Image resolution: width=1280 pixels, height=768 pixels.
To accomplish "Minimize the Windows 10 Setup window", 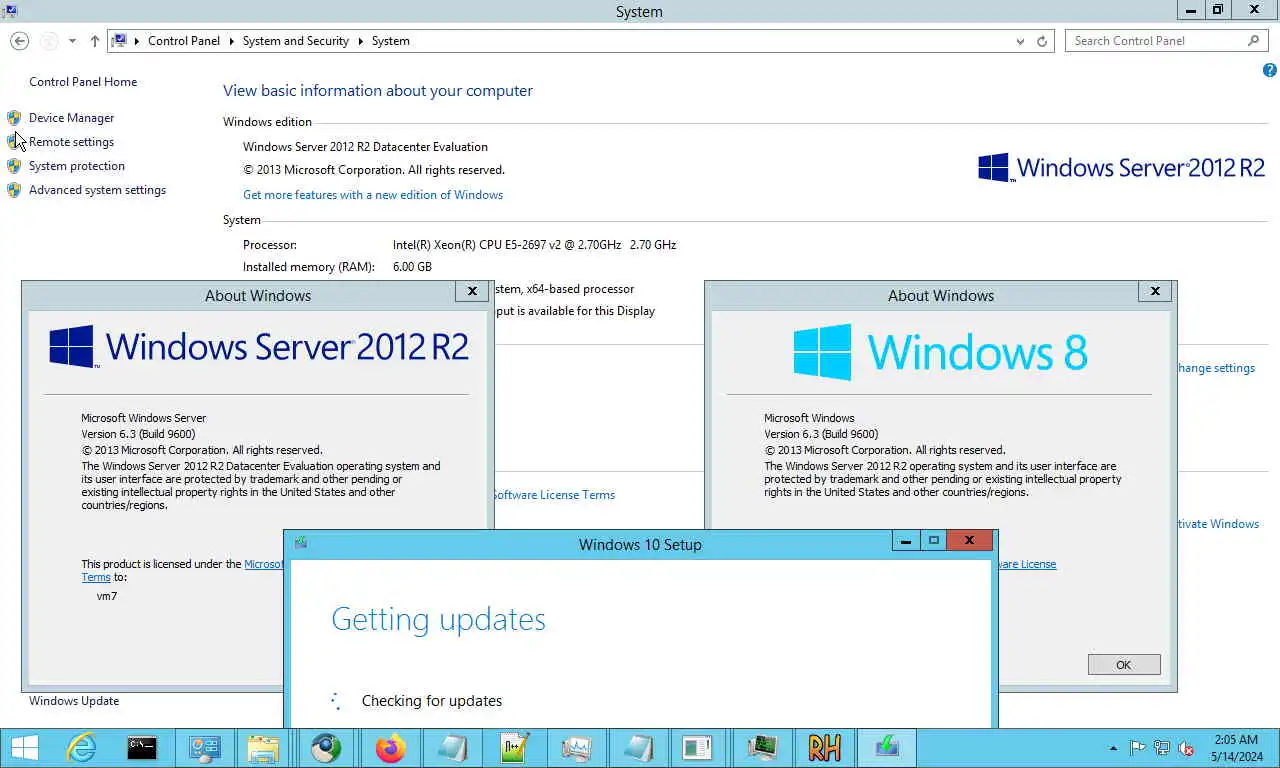I will [906, 541].
